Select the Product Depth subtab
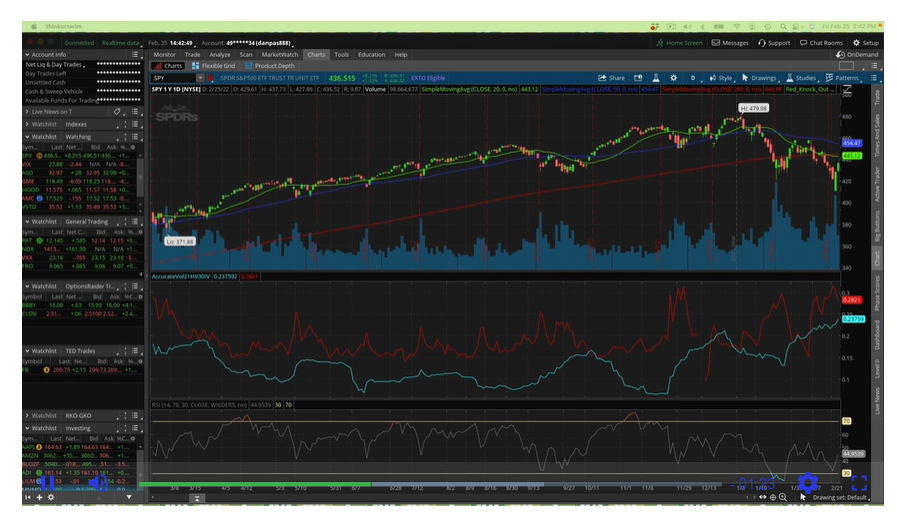 tap(269, 66)
